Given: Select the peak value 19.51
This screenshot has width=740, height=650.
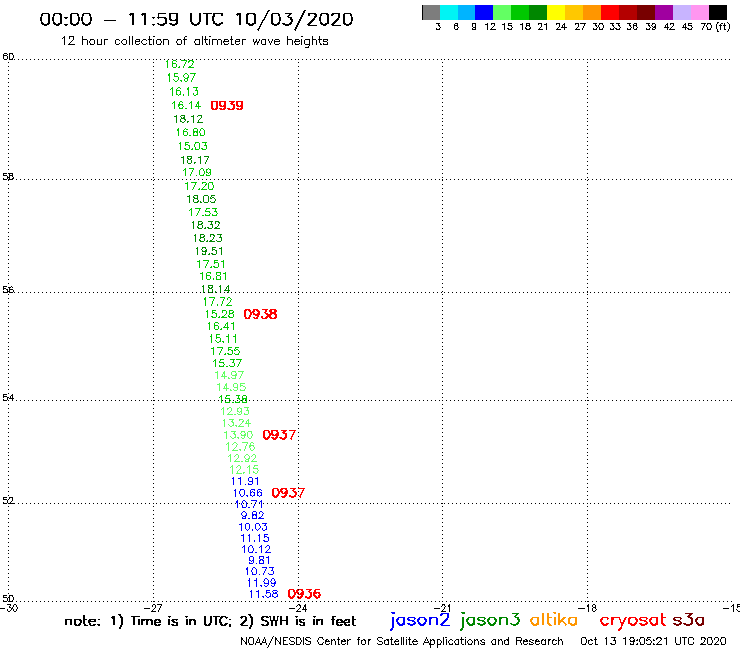Looking at the screenshot, I should 209,252.
